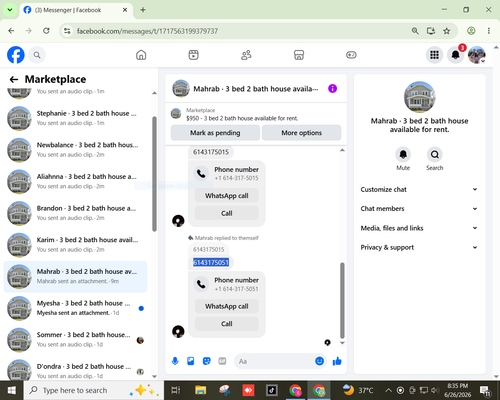The image size is (500, 400).
Task: Open the account profile picture menu
Action: pos(477,55)
